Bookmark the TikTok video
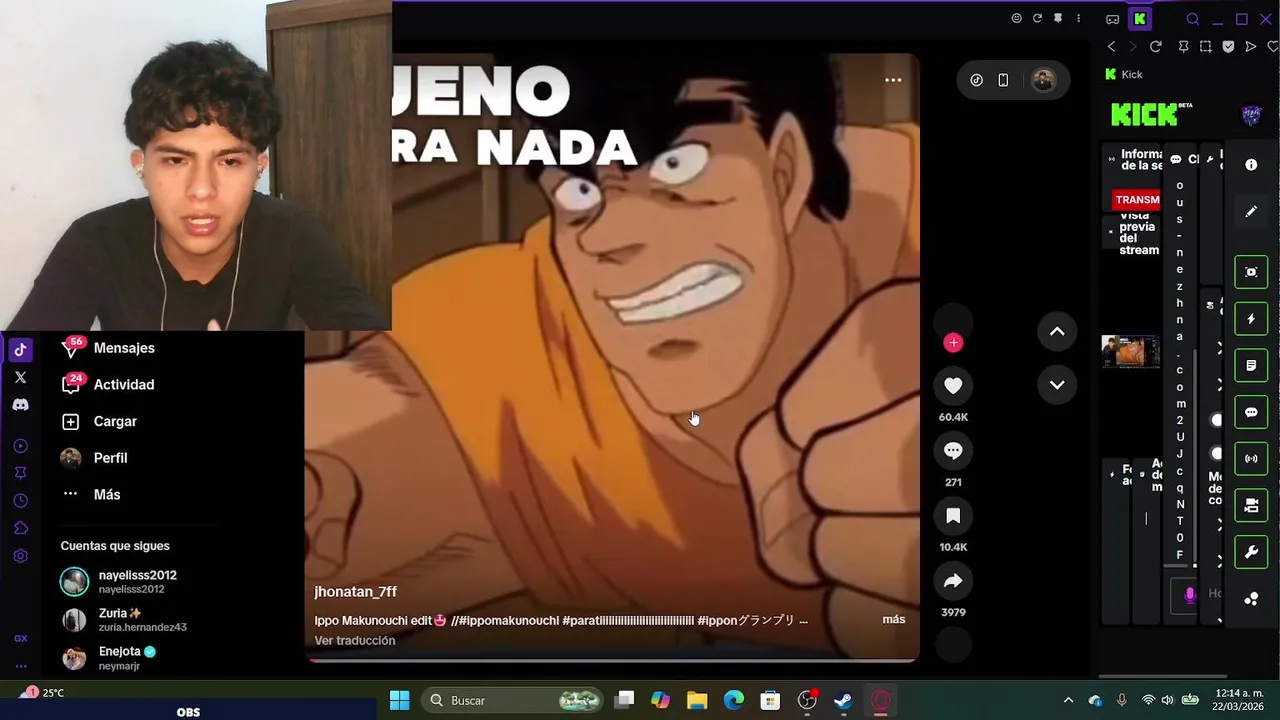 pos(953,516)
